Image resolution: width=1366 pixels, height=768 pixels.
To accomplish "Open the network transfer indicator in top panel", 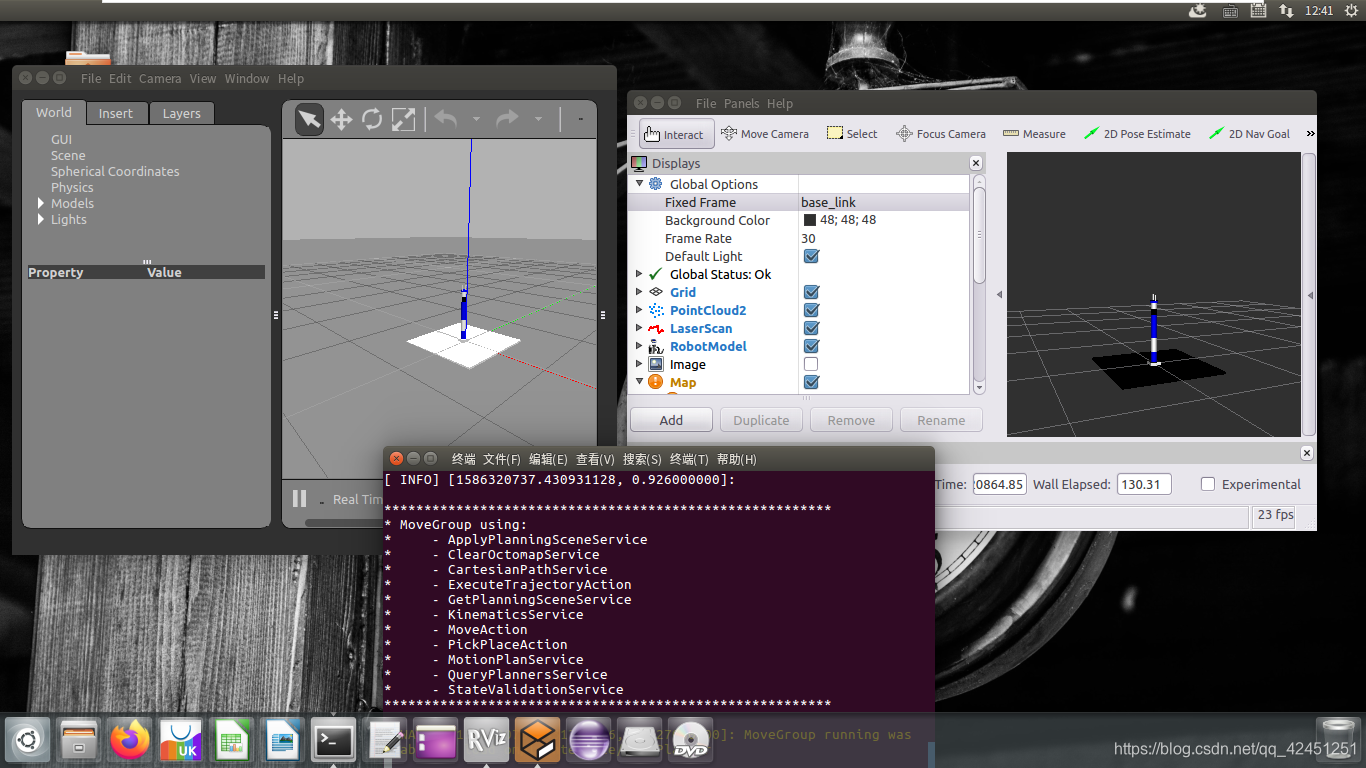I will 1287,10.
